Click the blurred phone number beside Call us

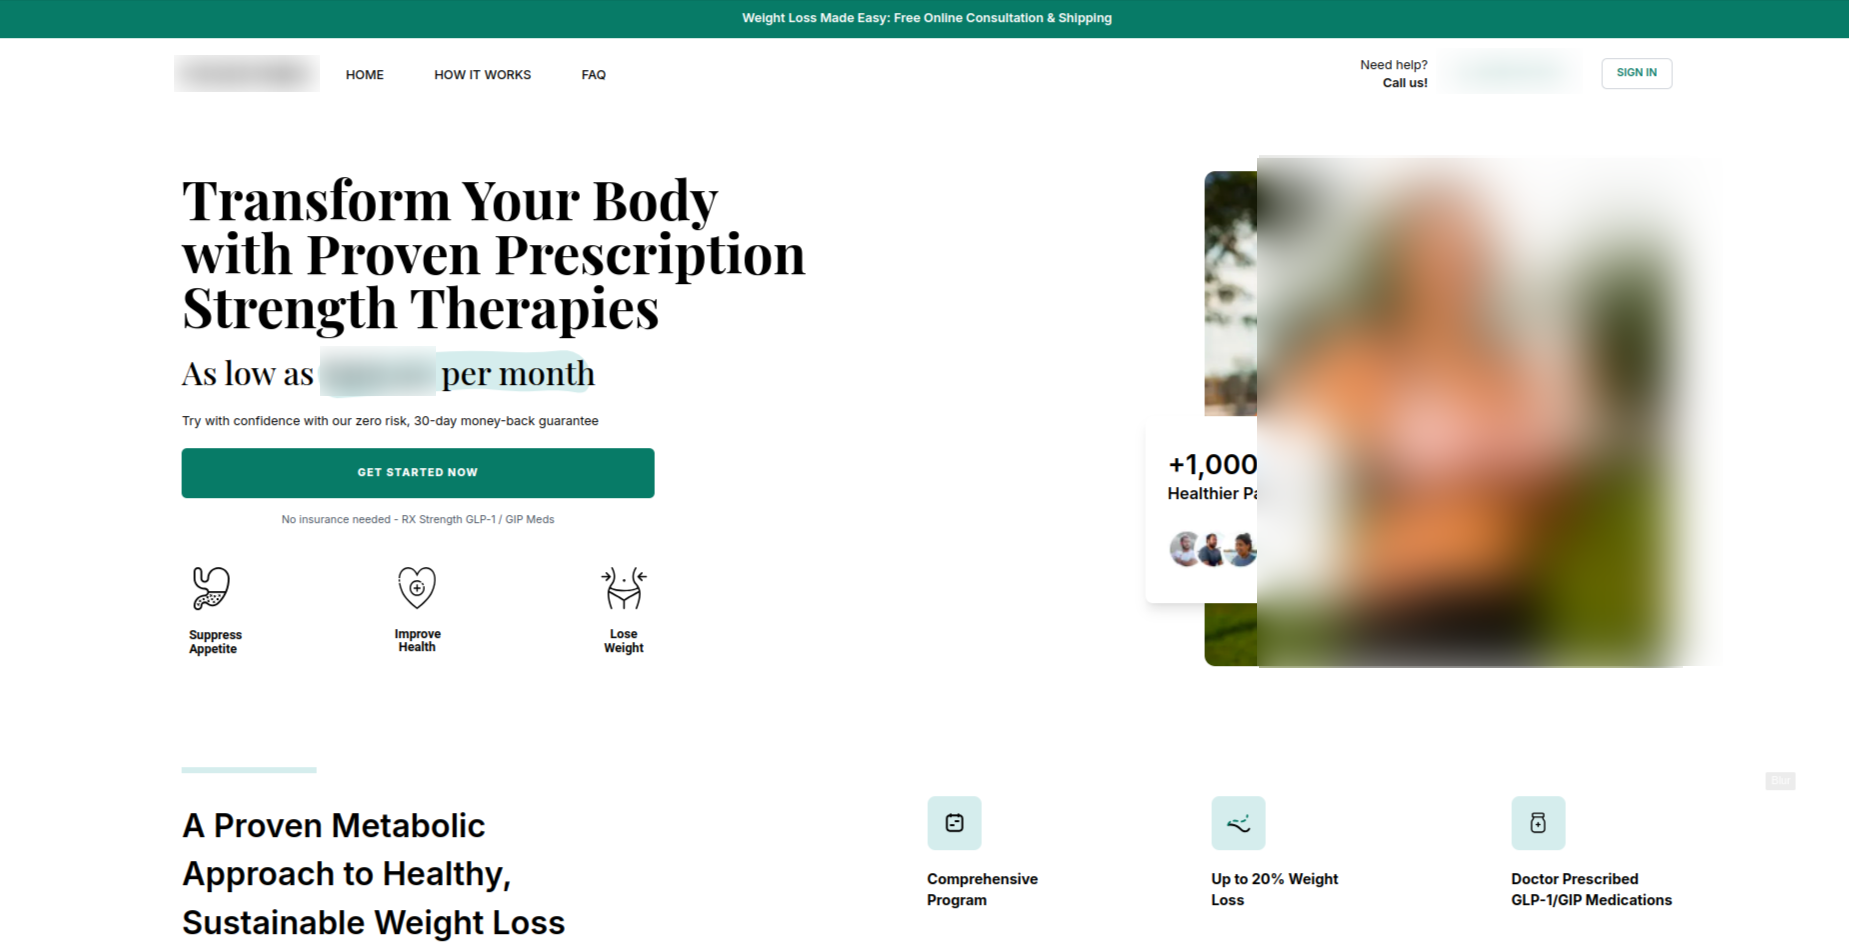coord(1512,72)
